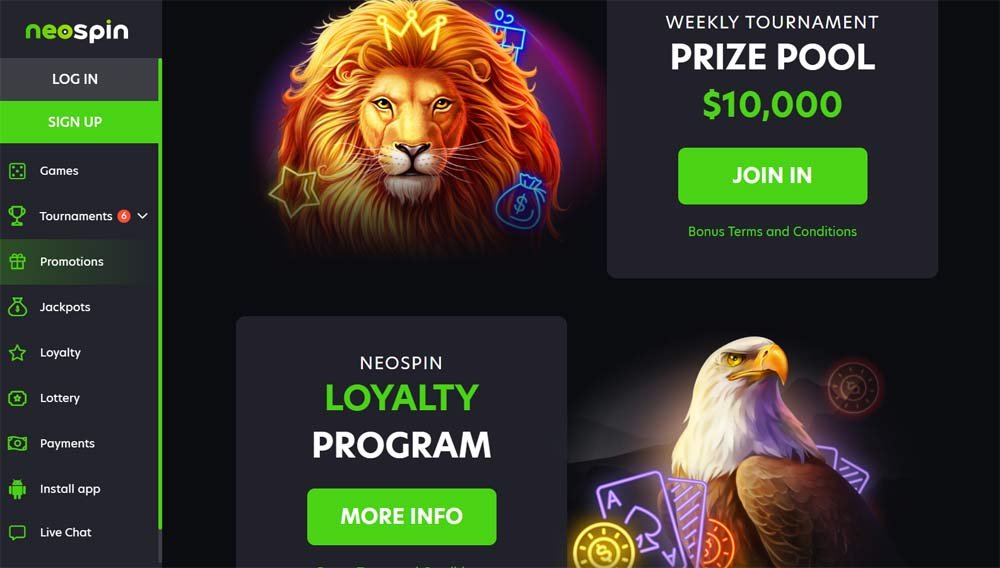The height and width of the screenshot is (568, 1000).
Task: Click the Payments cash icon
Action: coord(17,444)
